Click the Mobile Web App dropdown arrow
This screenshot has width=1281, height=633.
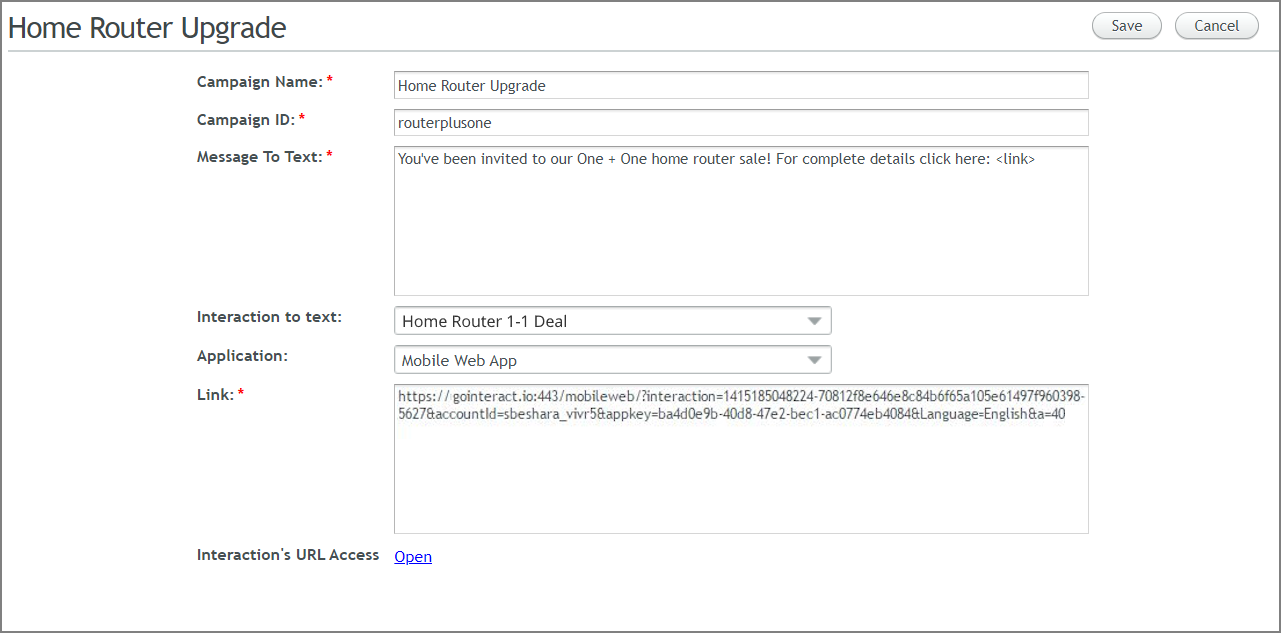click(x=814, y=360)
